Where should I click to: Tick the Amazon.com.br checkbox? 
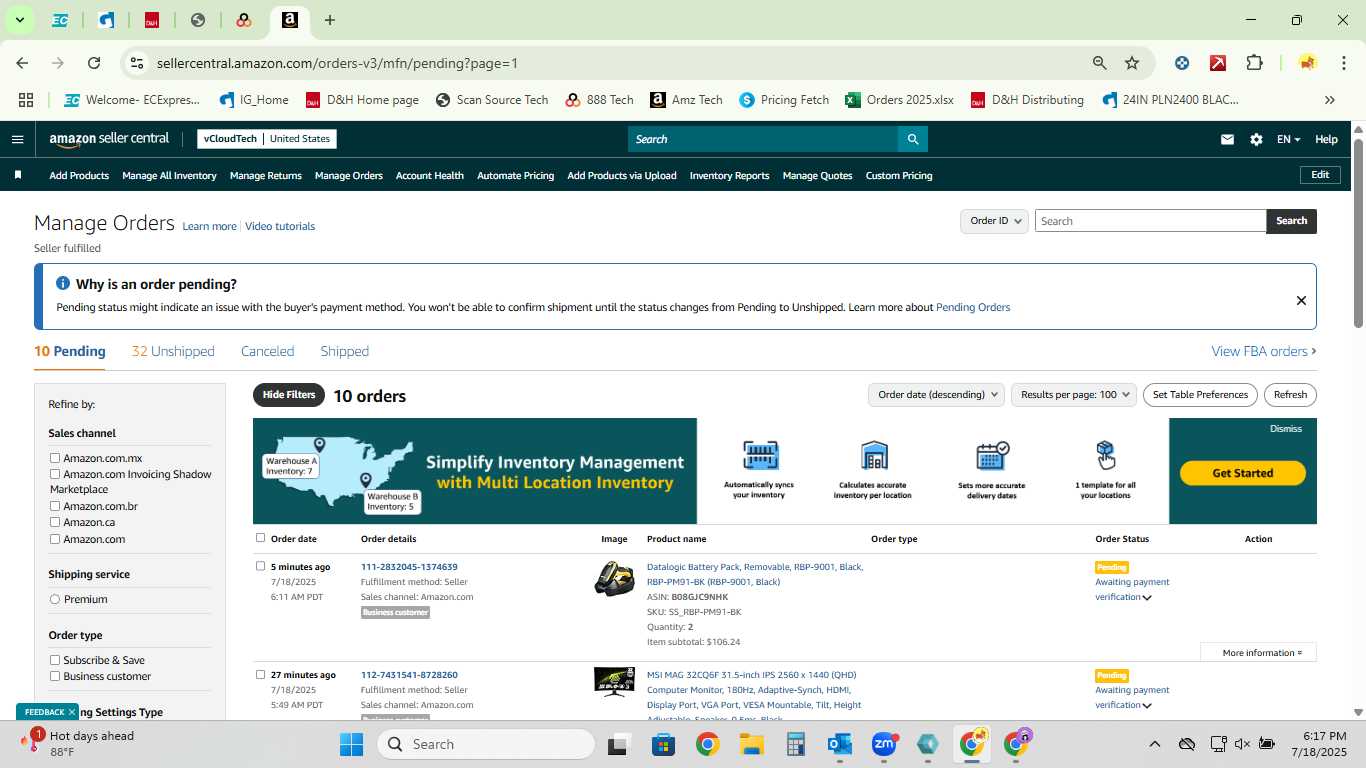55,506
